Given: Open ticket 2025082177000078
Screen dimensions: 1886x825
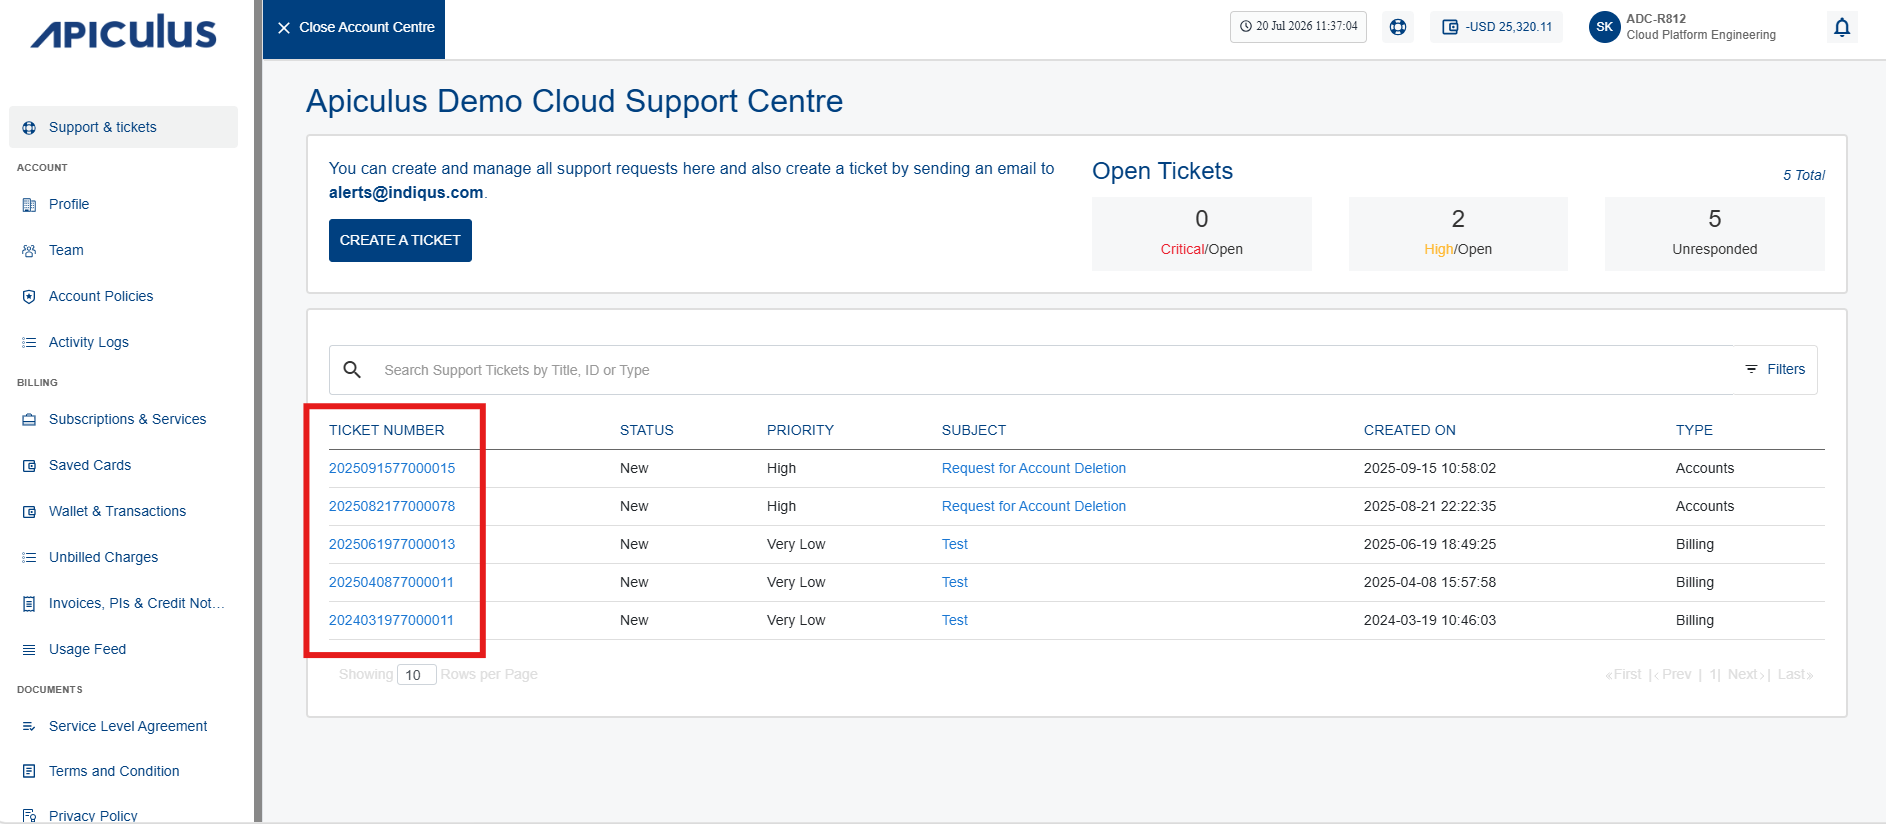Looking at the screenshot, I should pyautogui.click(x=392, y=507).
